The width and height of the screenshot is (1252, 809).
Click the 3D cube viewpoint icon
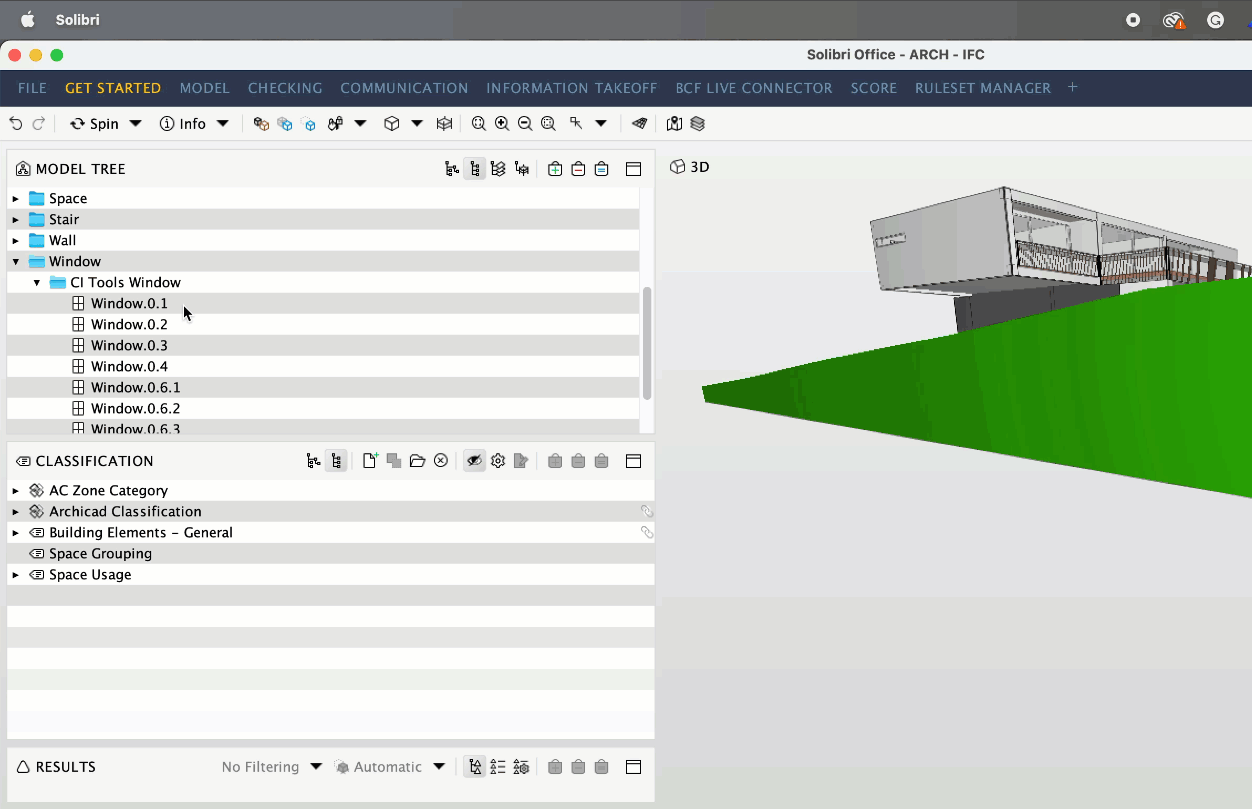pos(393,124)
